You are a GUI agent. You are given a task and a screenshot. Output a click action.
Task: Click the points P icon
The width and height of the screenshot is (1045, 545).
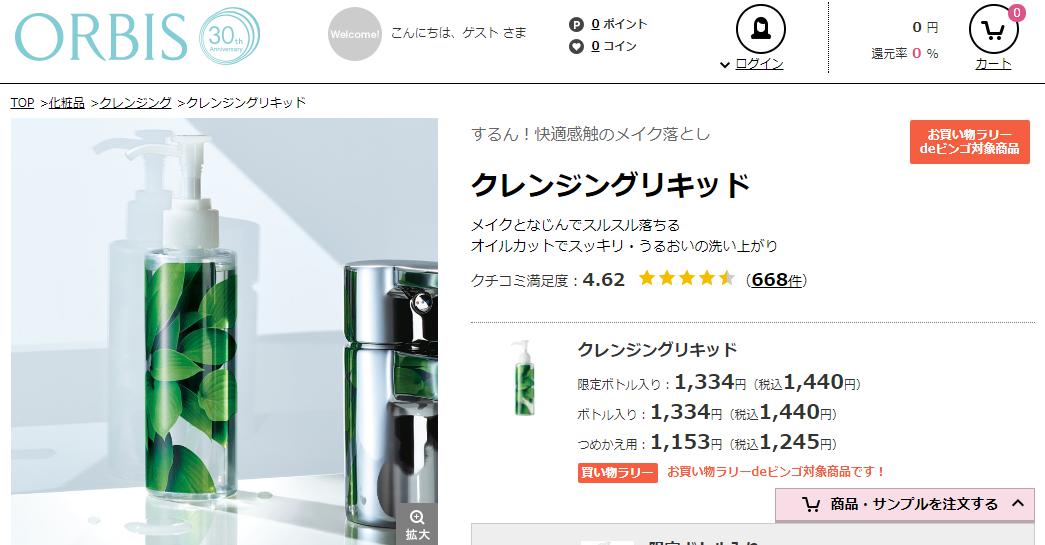point(576,25)
